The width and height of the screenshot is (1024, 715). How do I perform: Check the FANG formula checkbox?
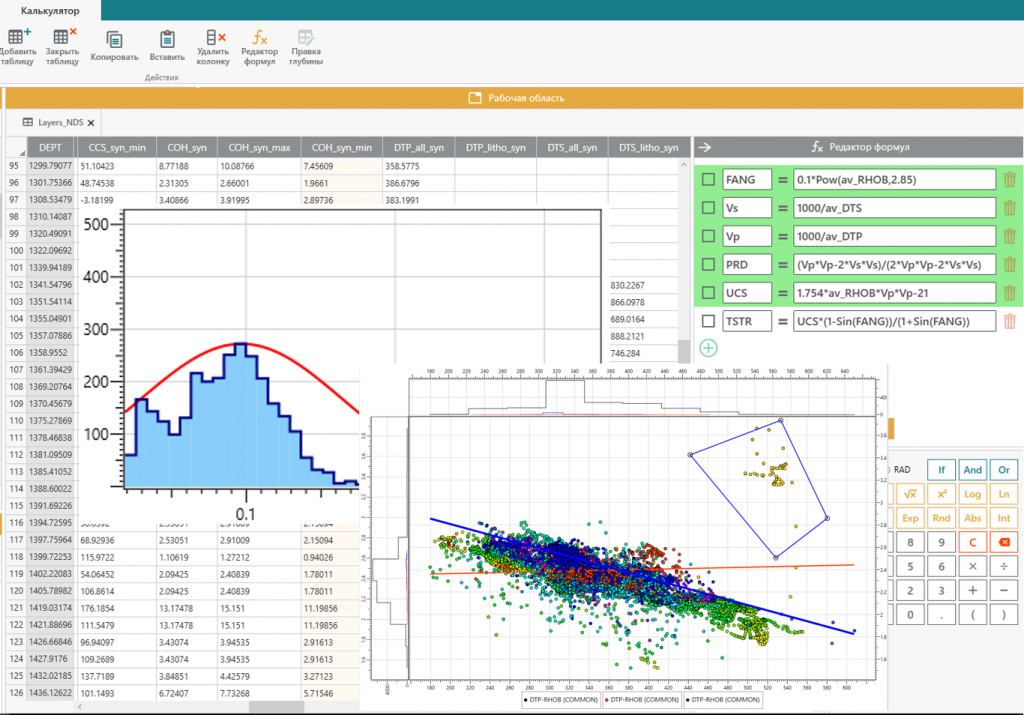tap(708, 180)
